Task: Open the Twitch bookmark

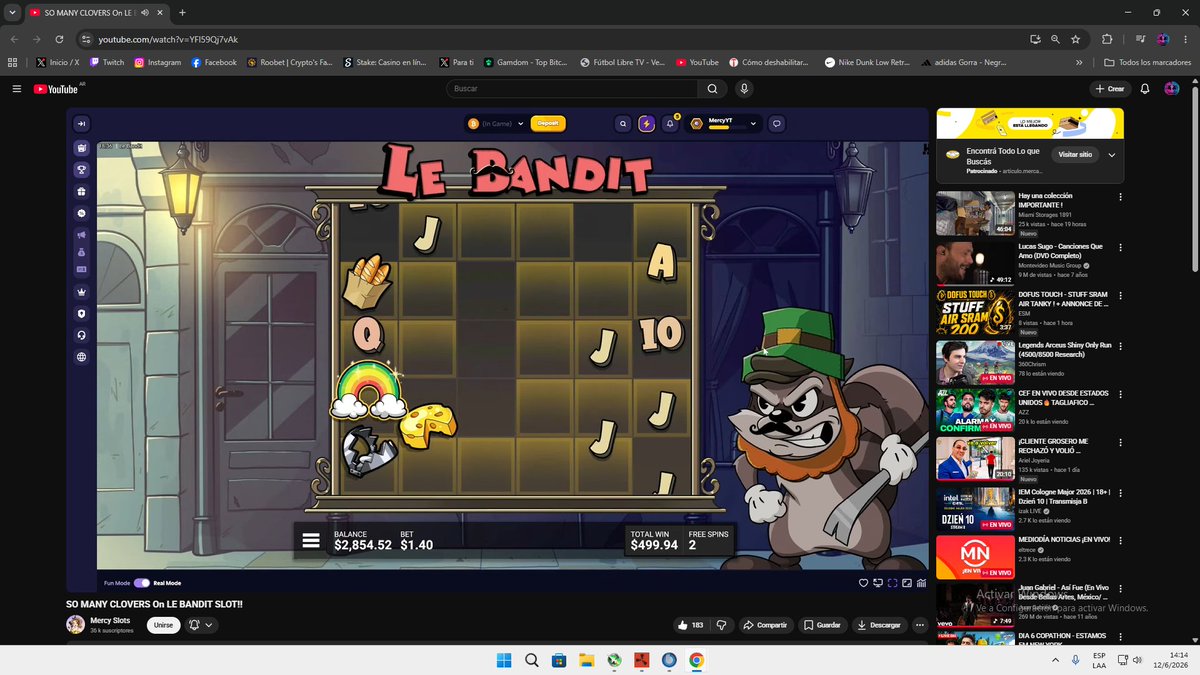Action: [106, 62]
